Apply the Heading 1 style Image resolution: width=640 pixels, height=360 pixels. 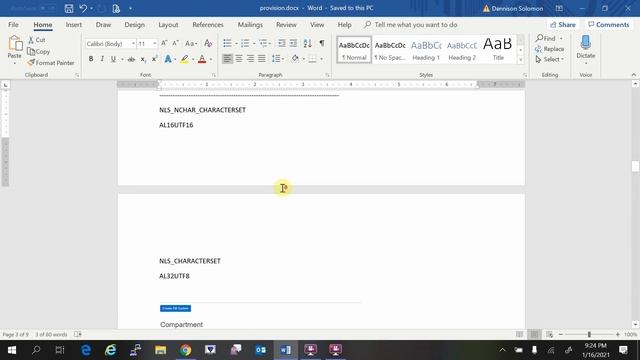pos(426,50)
